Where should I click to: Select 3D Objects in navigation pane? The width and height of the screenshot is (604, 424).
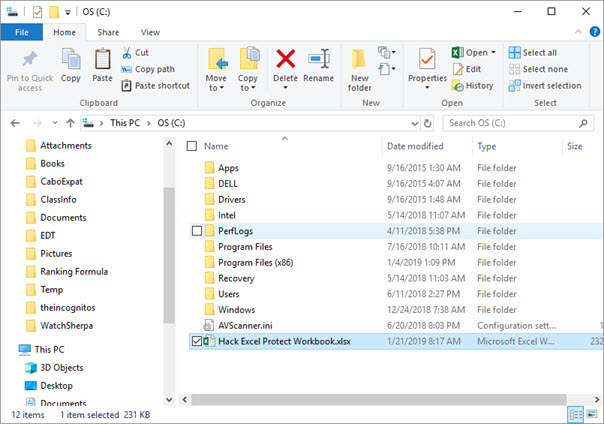pos(54,367)
